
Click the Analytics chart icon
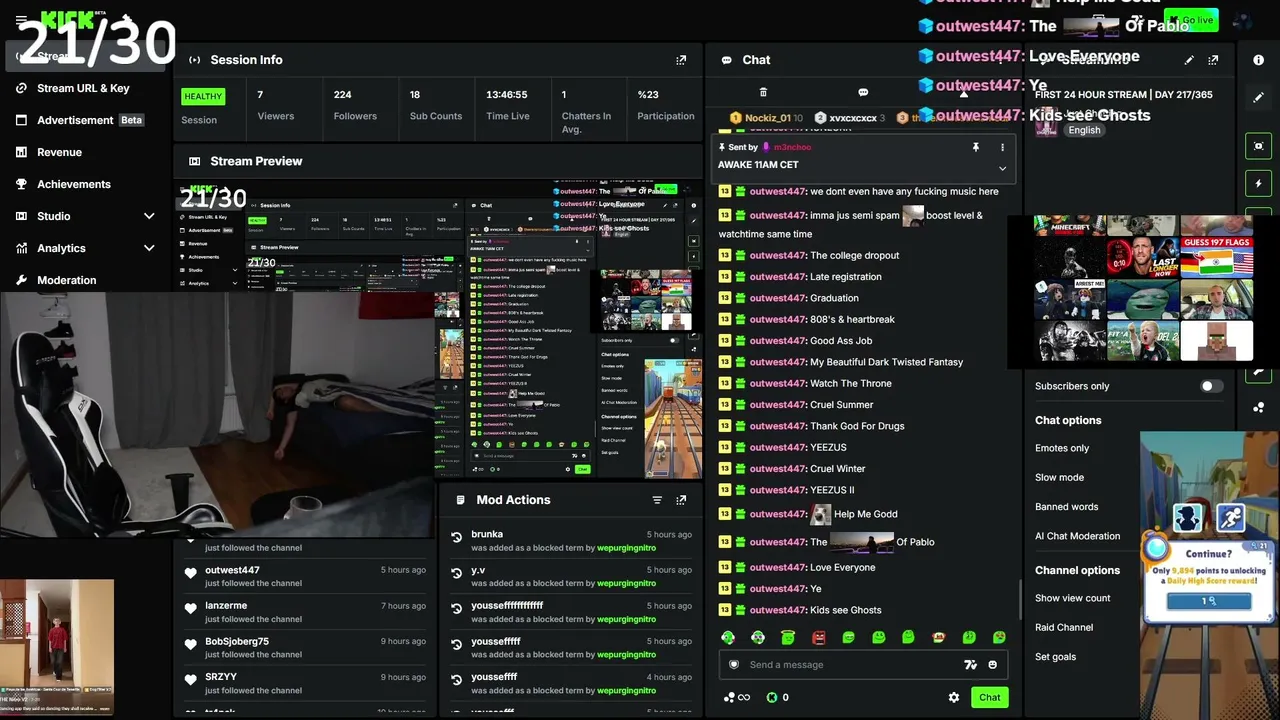tap(21, 248)
